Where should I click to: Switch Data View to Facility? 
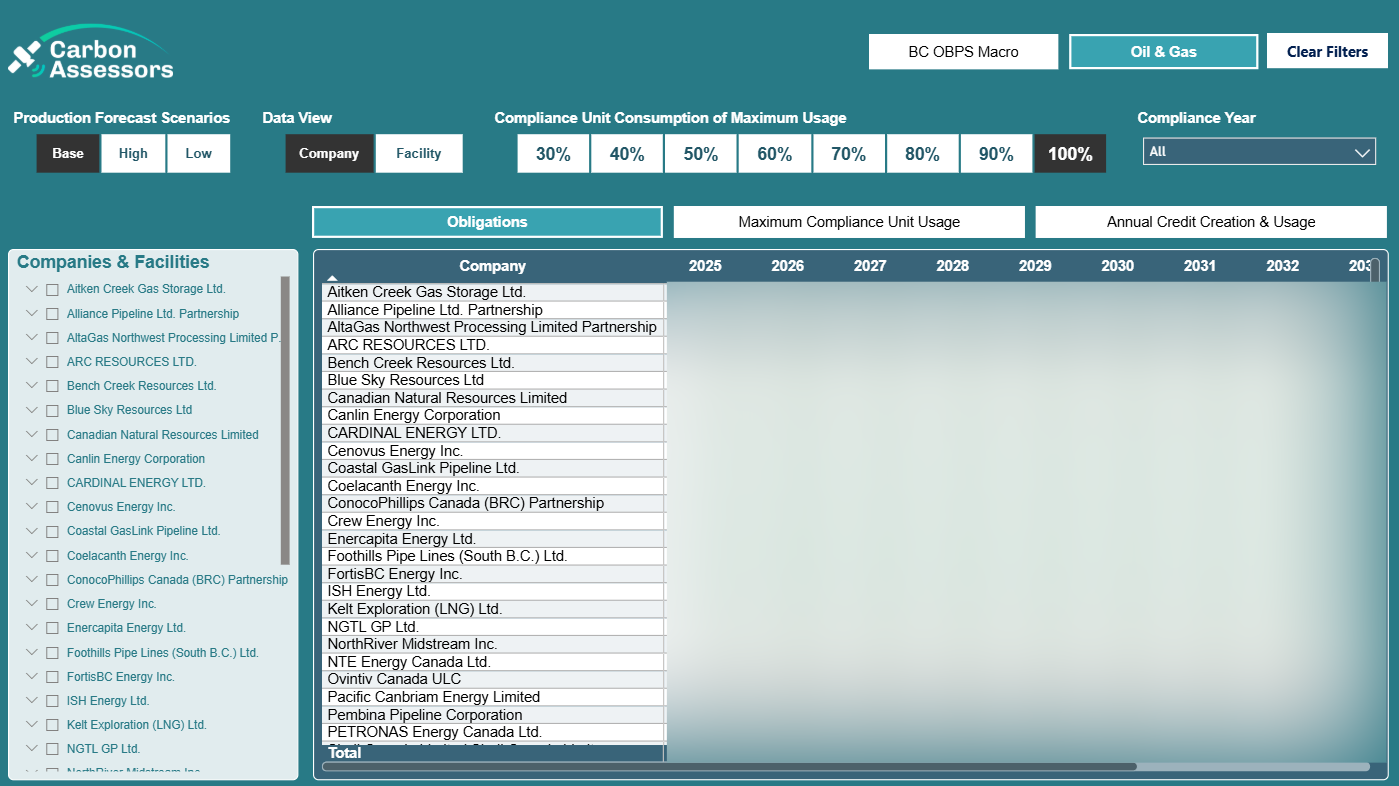tap(419, 154)
